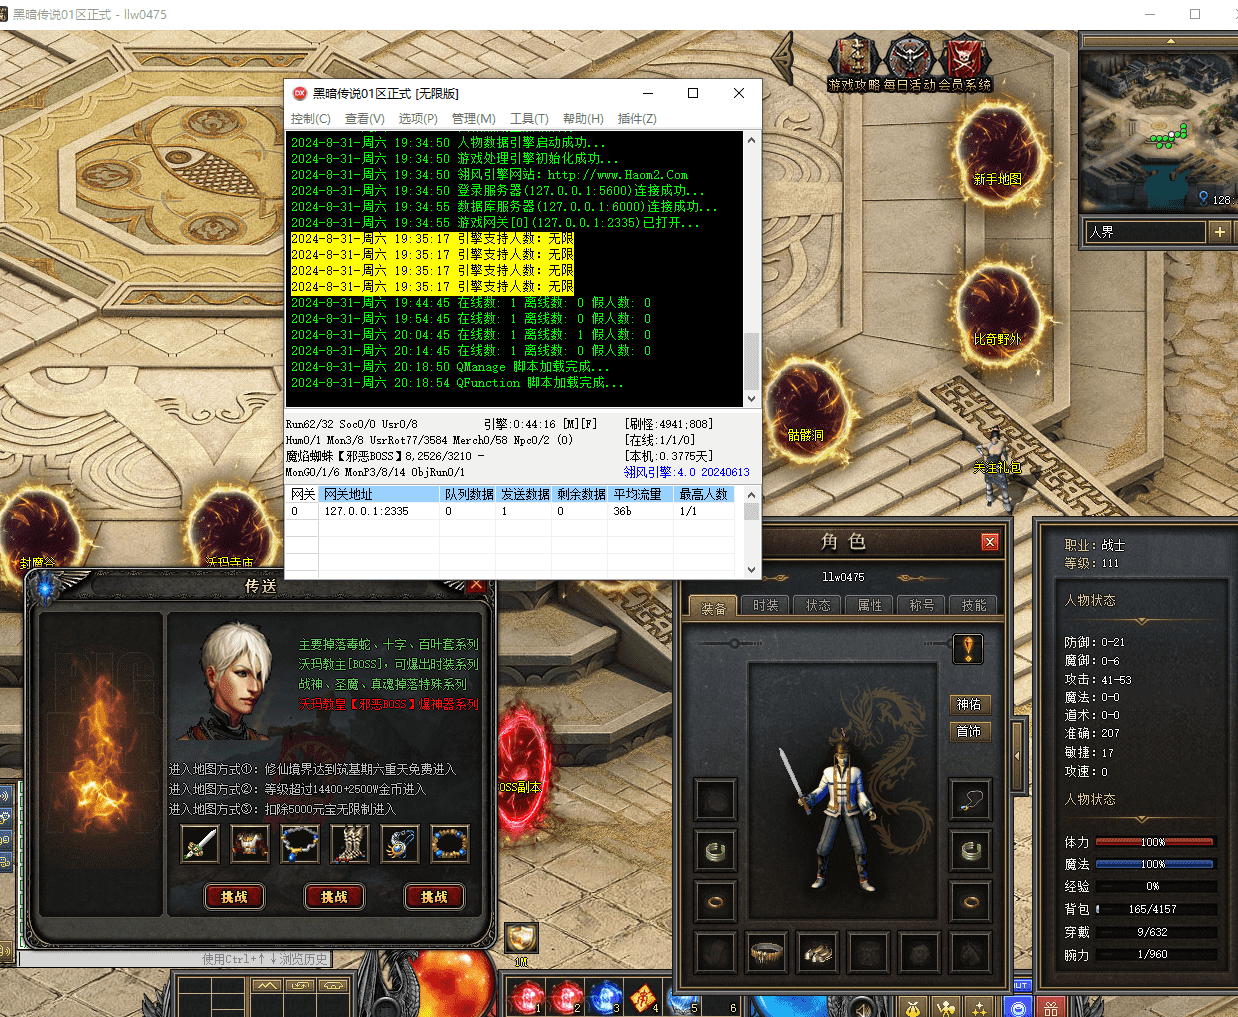This screenshot has height=1017, width=1238.
Task: Click the 网关地址 column header
Action: pos(380,494)
